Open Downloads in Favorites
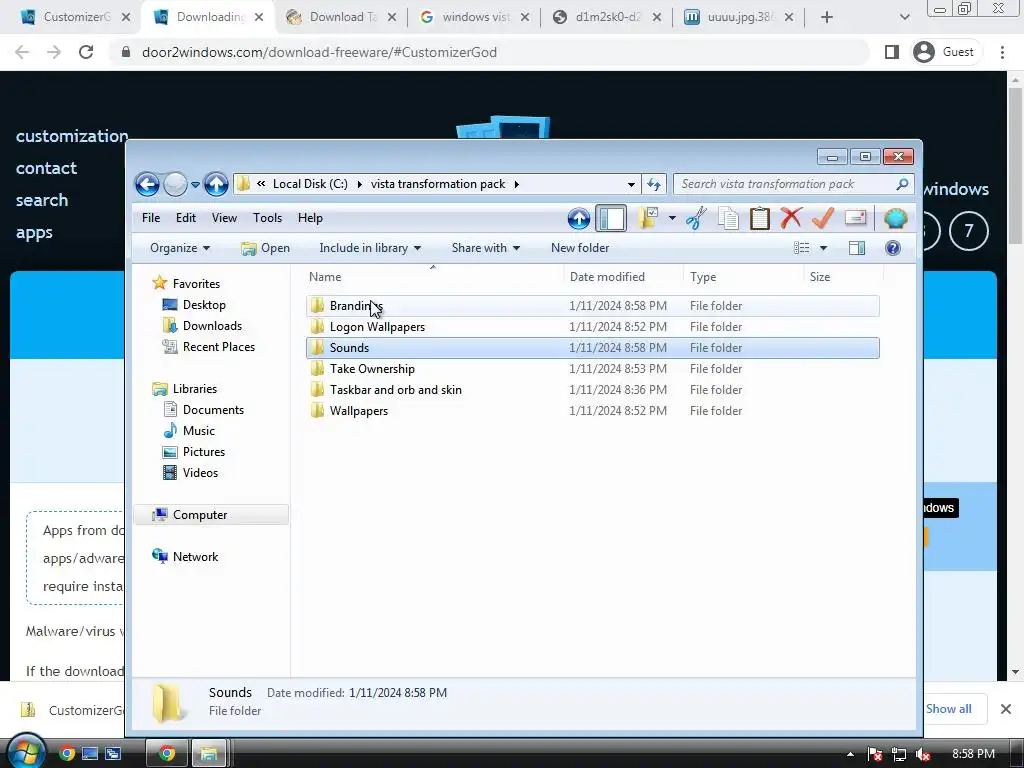Screen dimensions: 1024x768 (212, 326)
